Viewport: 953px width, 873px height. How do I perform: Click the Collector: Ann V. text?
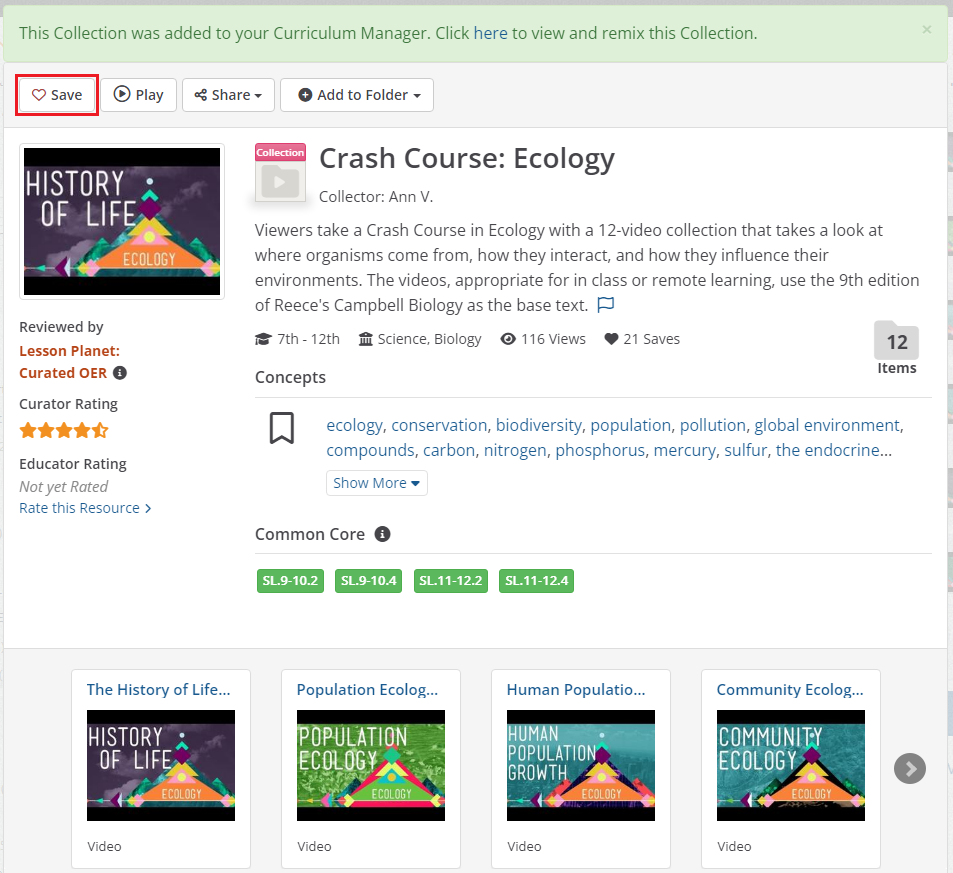[376, 197]
